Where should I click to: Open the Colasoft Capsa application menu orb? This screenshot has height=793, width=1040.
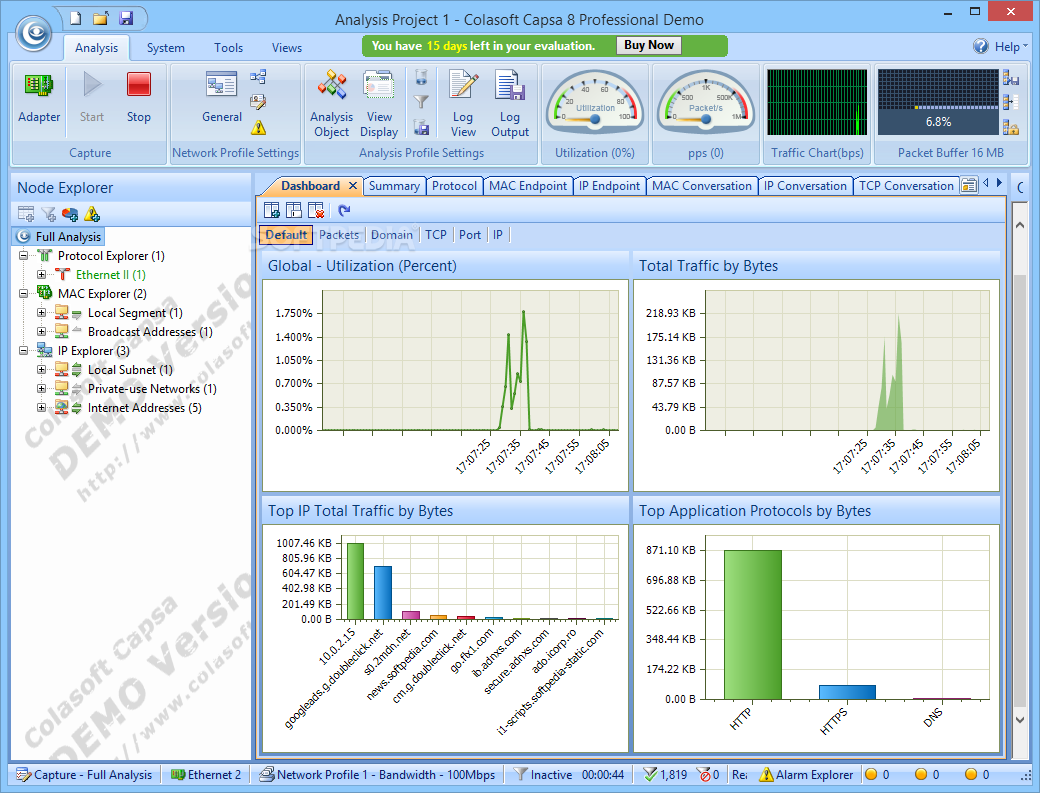[x=34, y=32]
